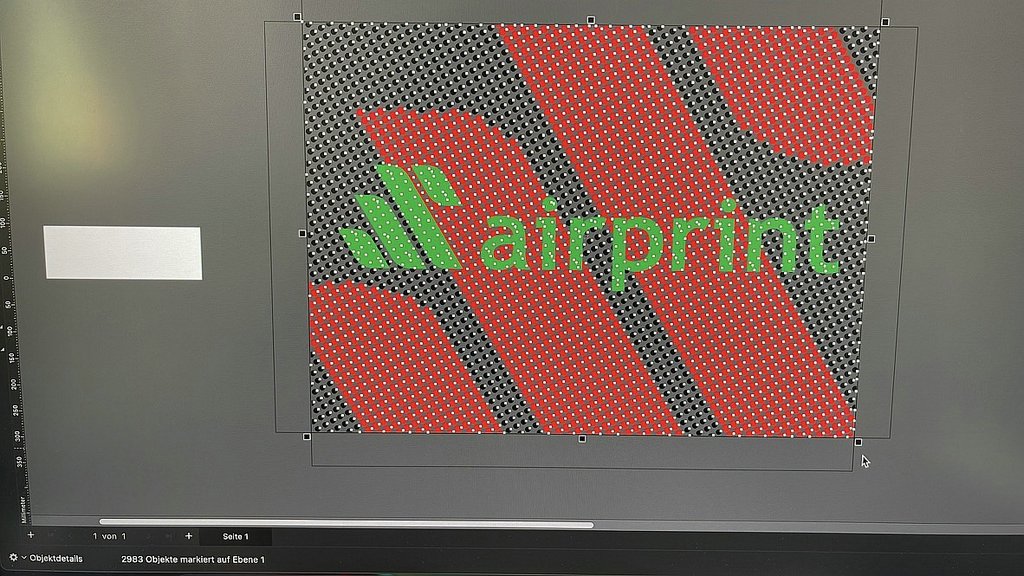This screenshot has height=576, width=1024.
Task: Click the horizontal scrollbar below the canvas
Action: click(345, 523)
